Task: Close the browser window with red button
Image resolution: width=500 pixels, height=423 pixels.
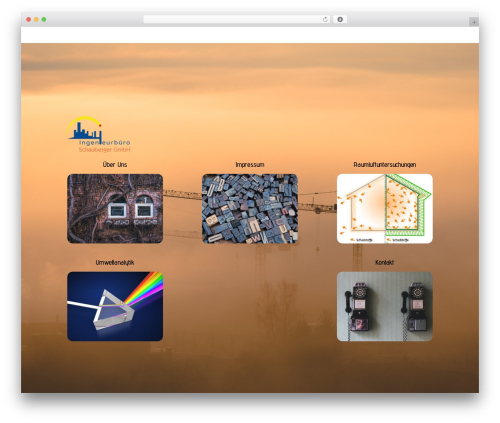Action: click(29, 19)
